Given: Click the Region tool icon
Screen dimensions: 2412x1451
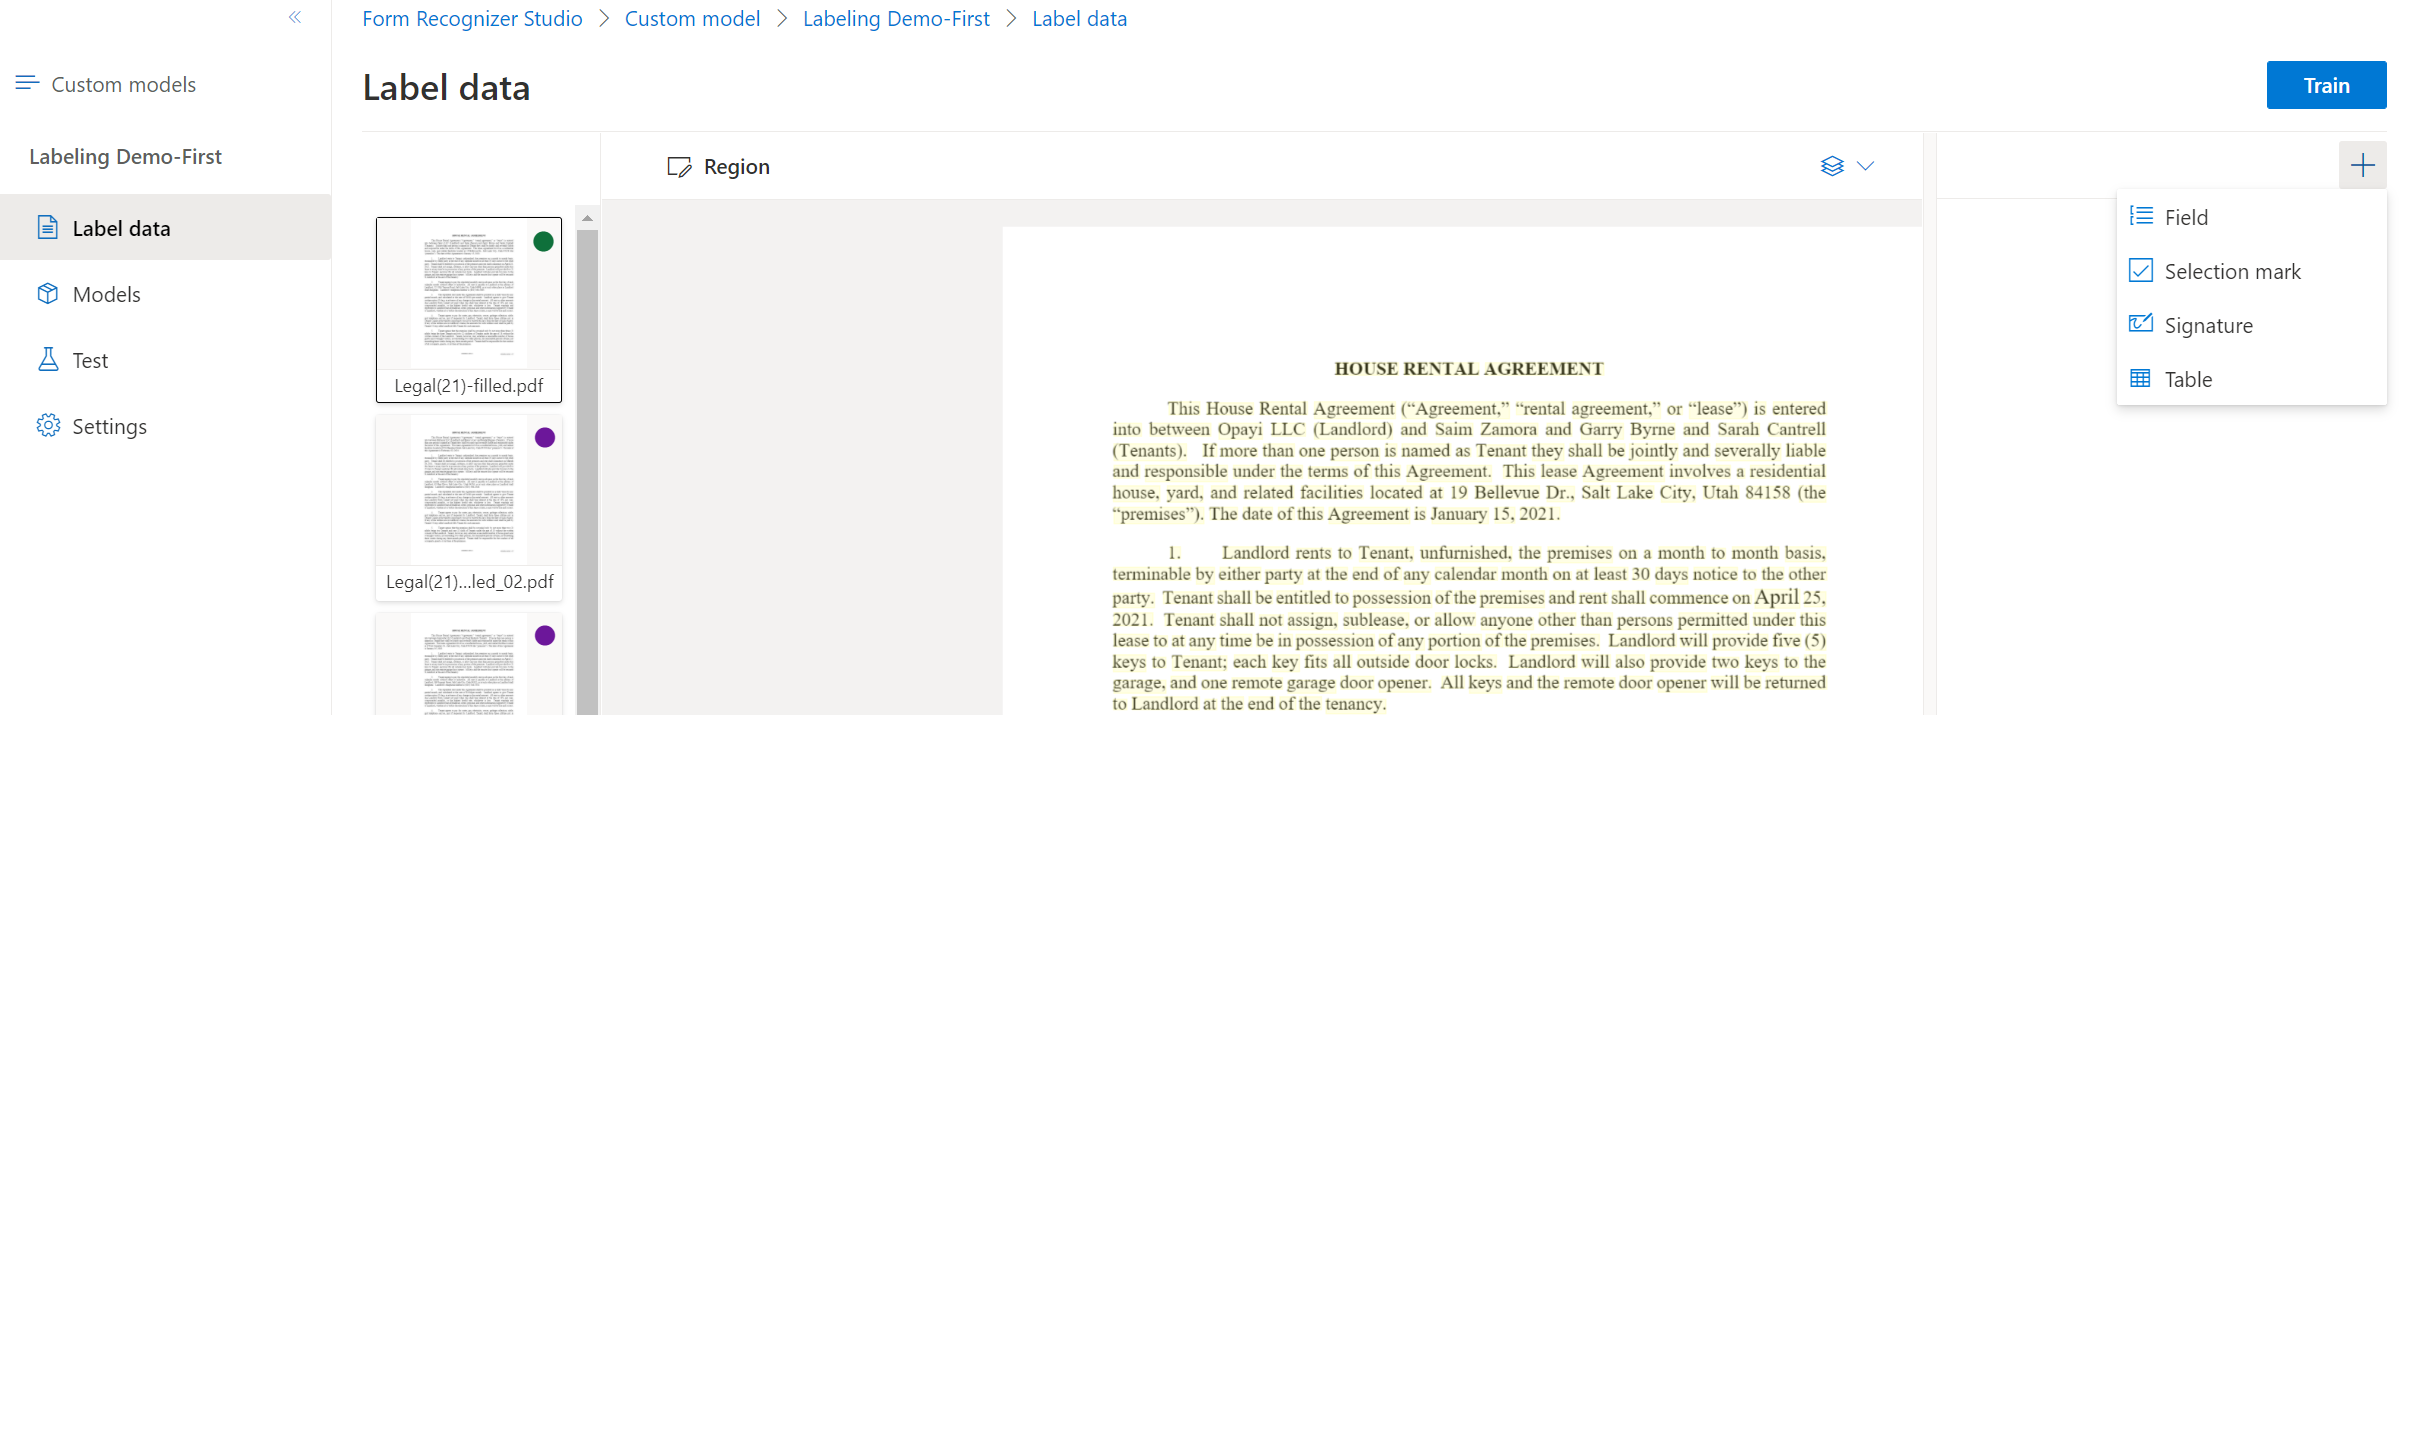Looking at the screenshot, I should click(x=681, y=165).
